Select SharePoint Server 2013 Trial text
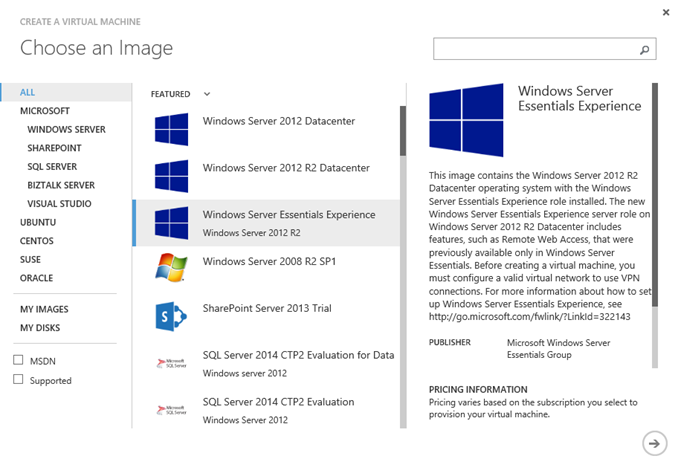The width and height of the screenshot is (678, 468). coord(267,308)
